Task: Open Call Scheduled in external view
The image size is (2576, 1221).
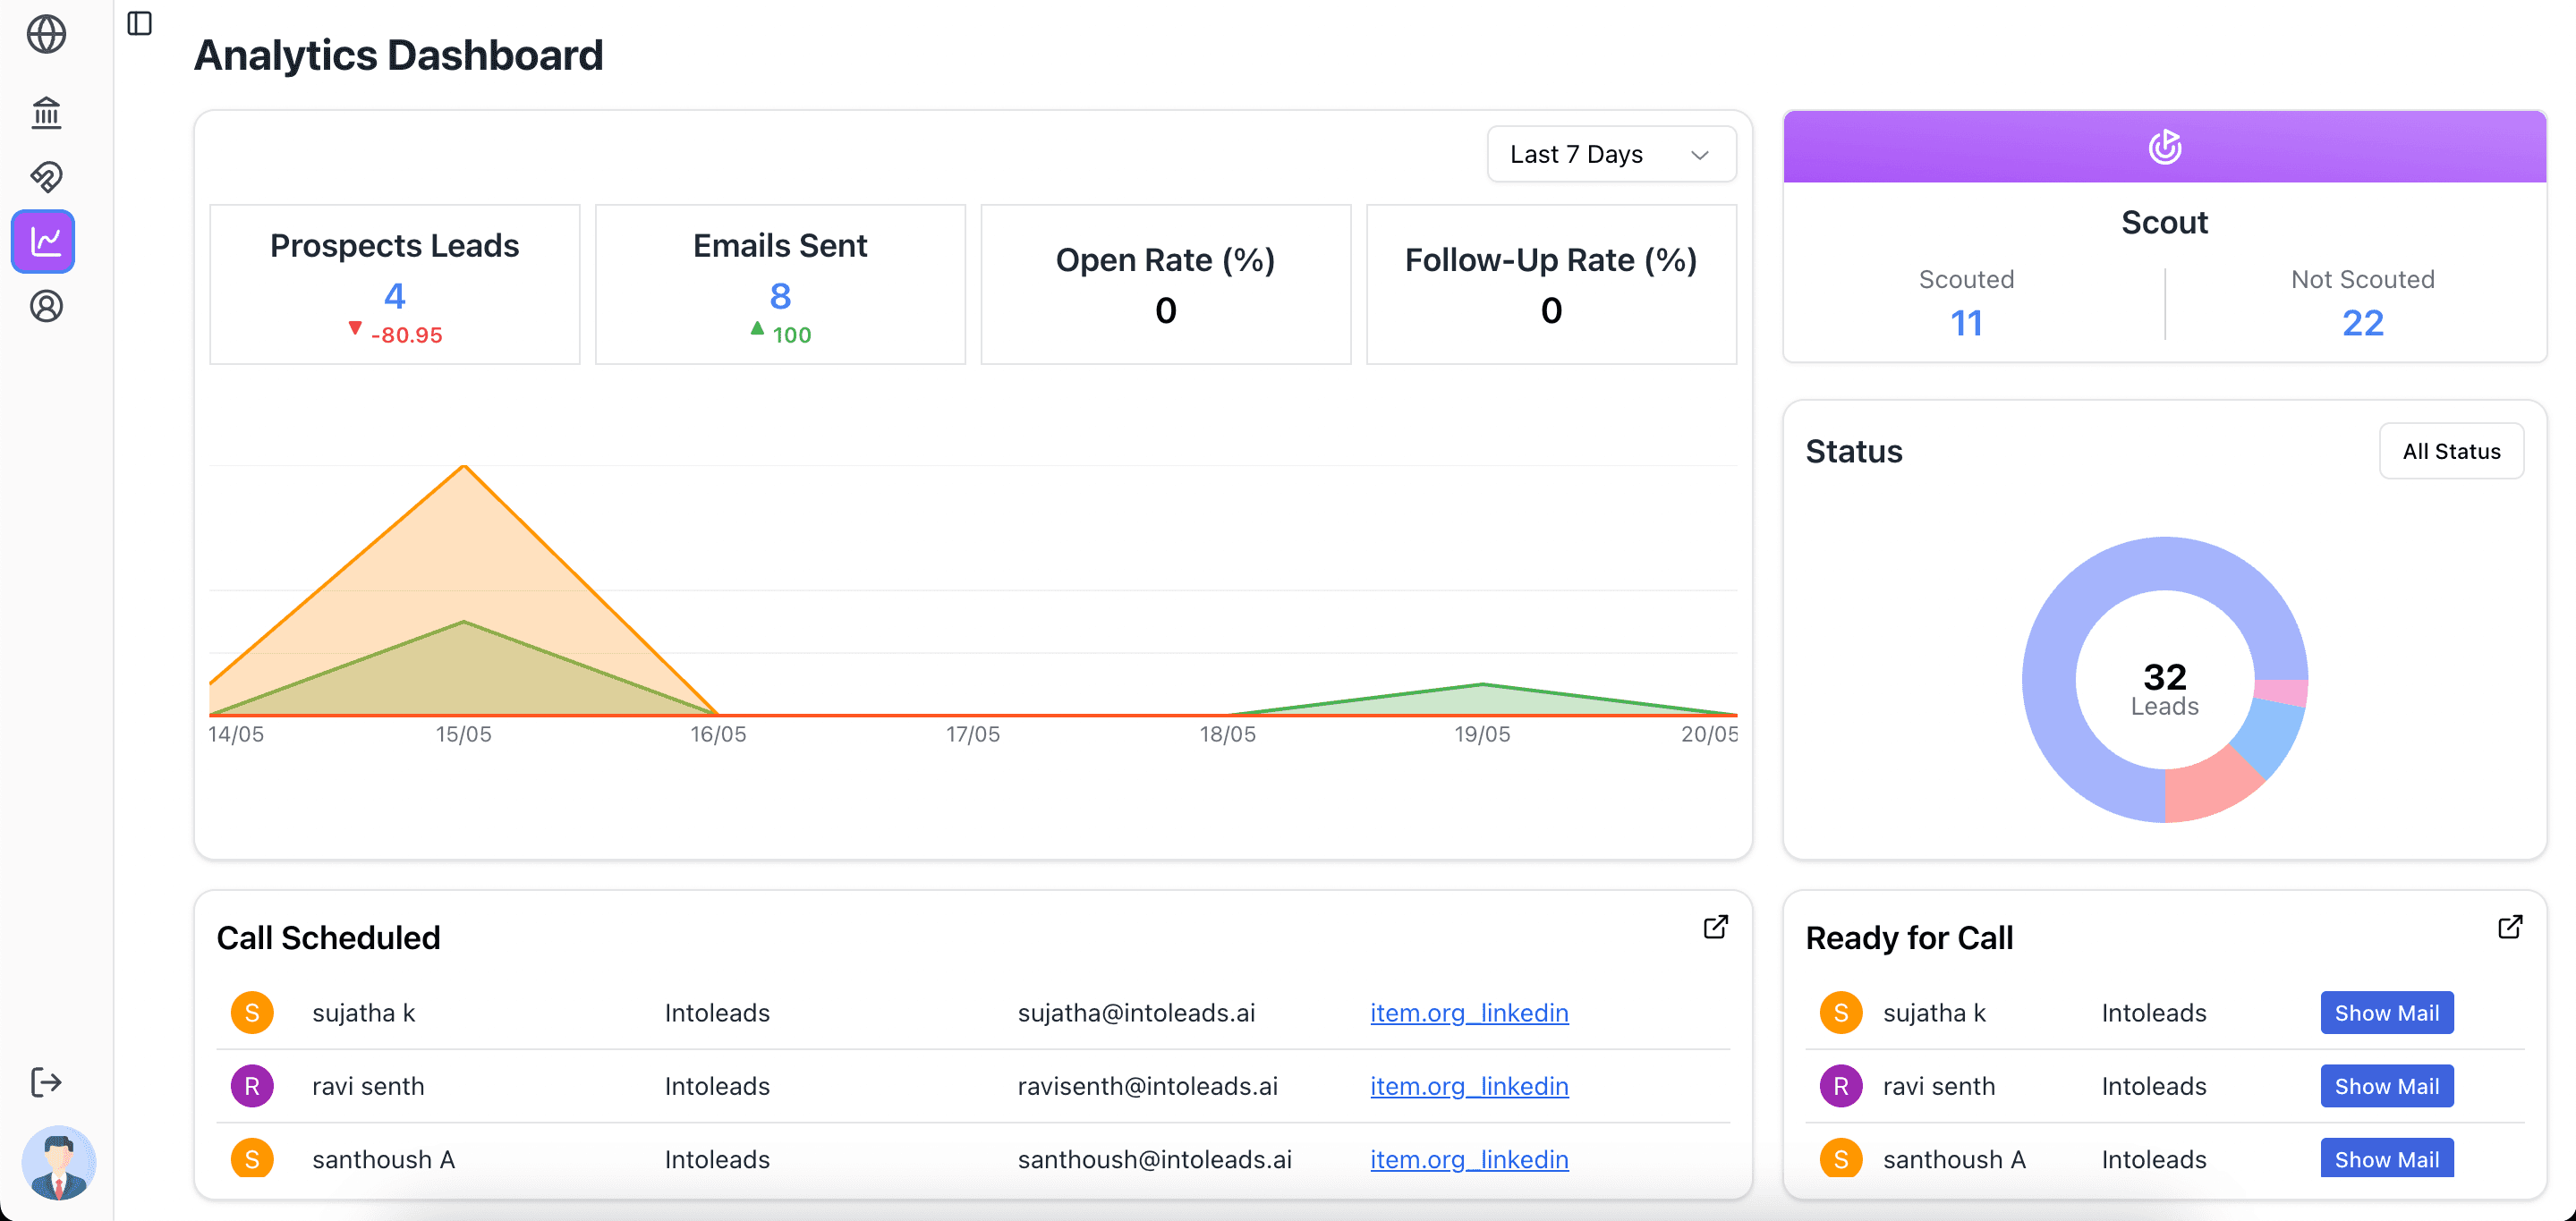Action: [x=1715, y=927]
